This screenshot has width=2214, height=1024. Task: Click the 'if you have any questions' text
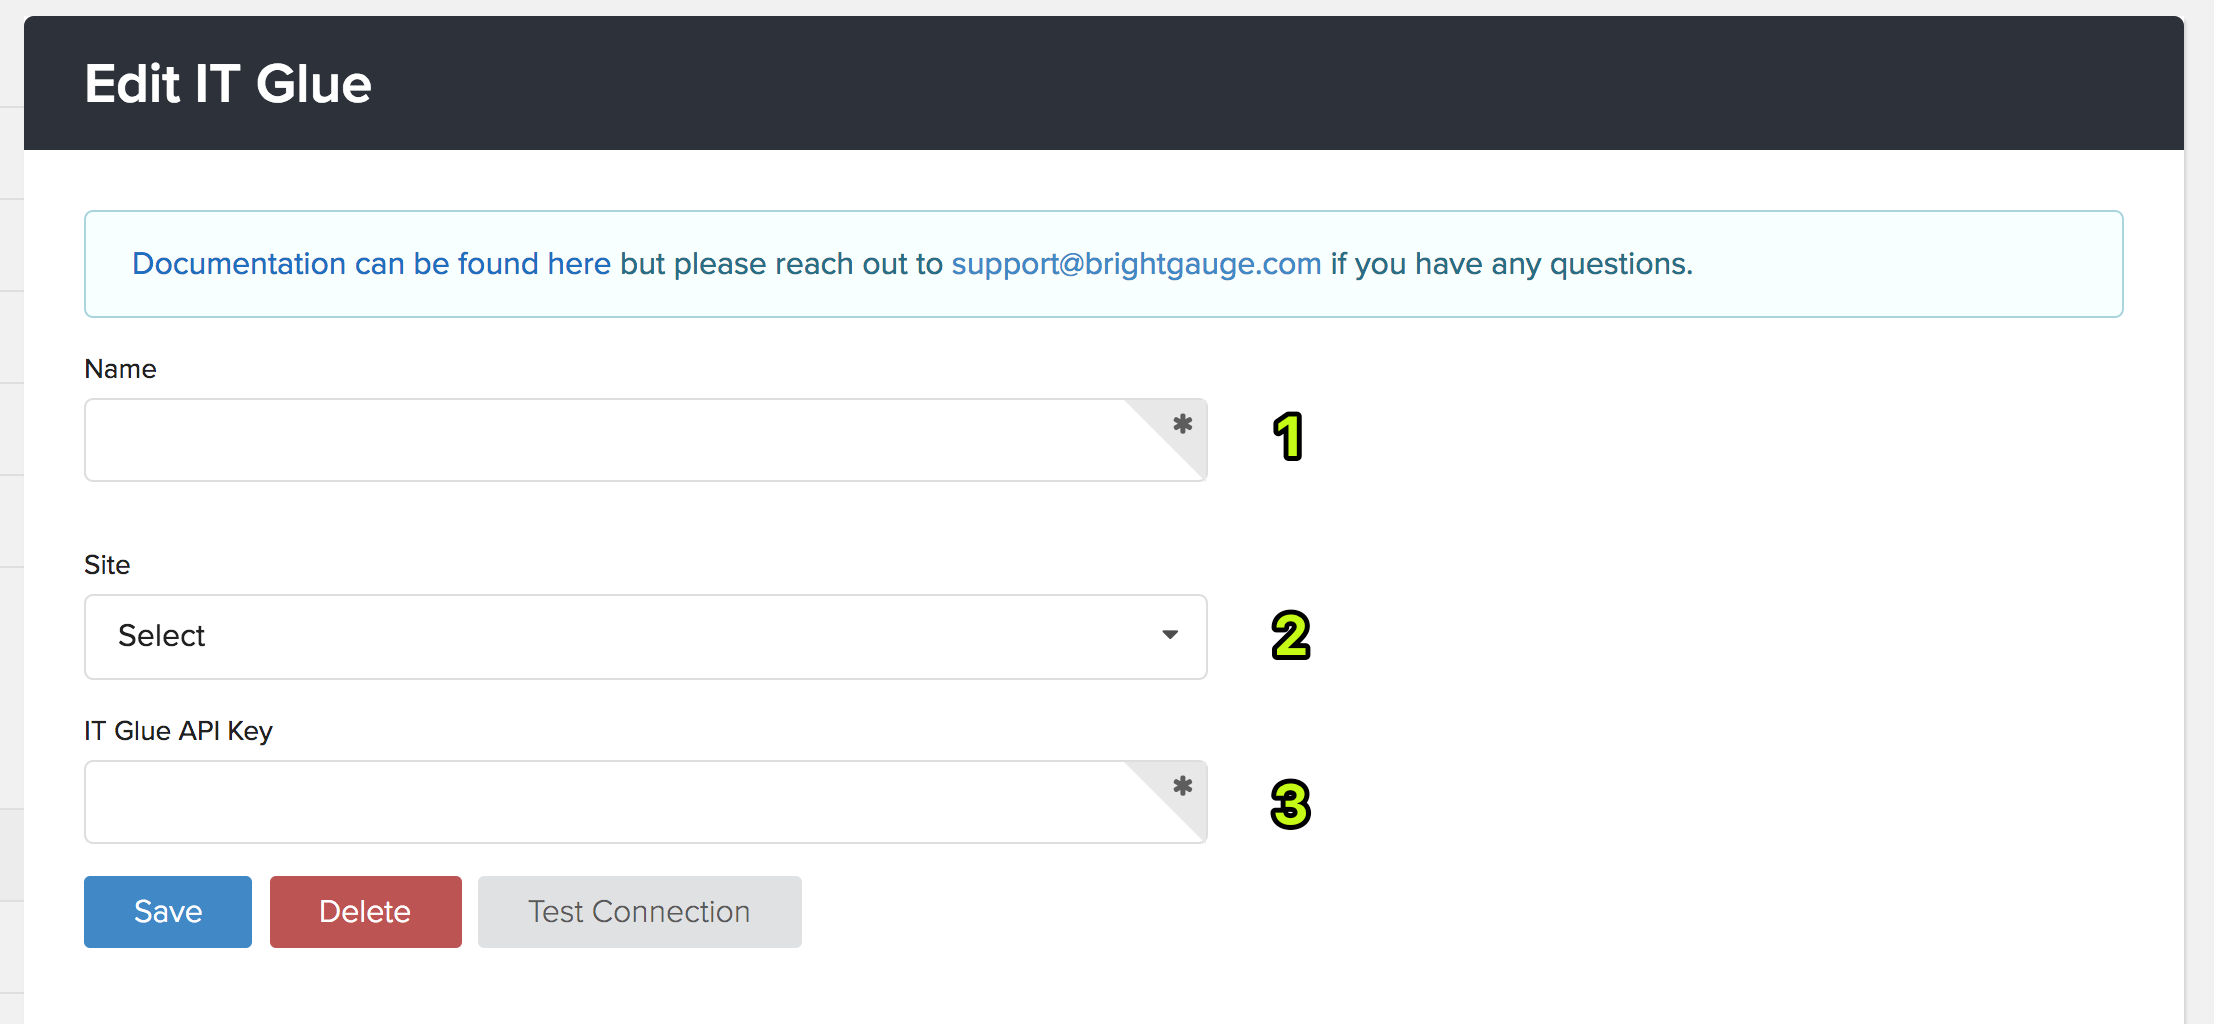(x=1511, y=264)
